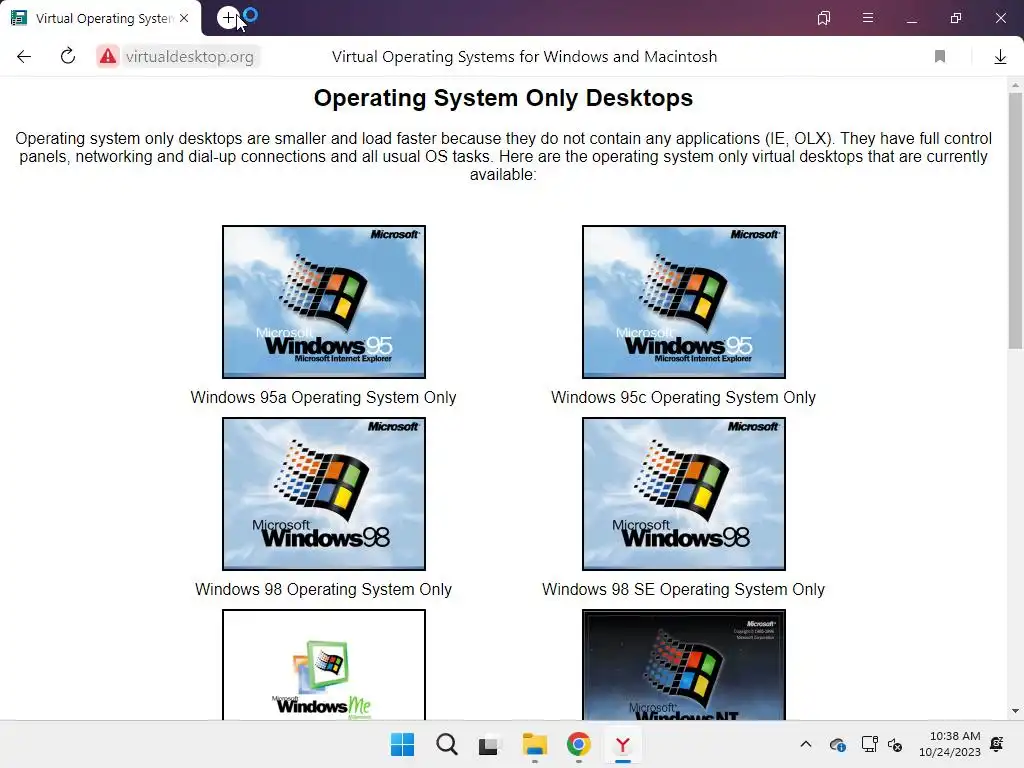Open File Explorer from the taskbar

pyautogui.click(x=535, y=744)
